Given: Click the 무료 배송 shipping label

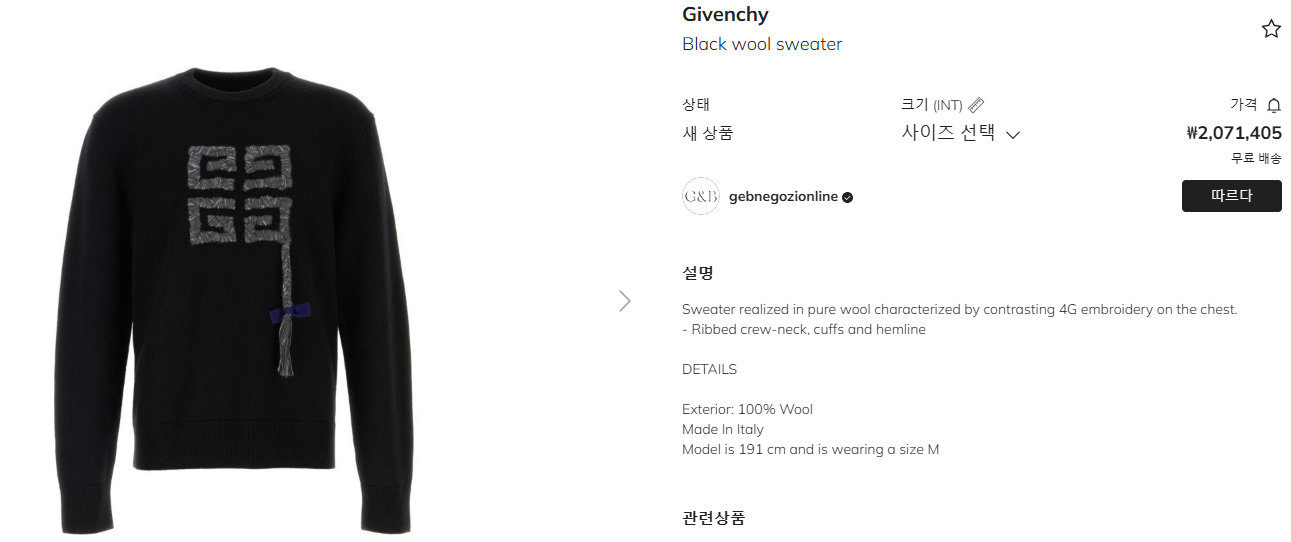Looking at the screenshot, I should [x=1256, y=158].
